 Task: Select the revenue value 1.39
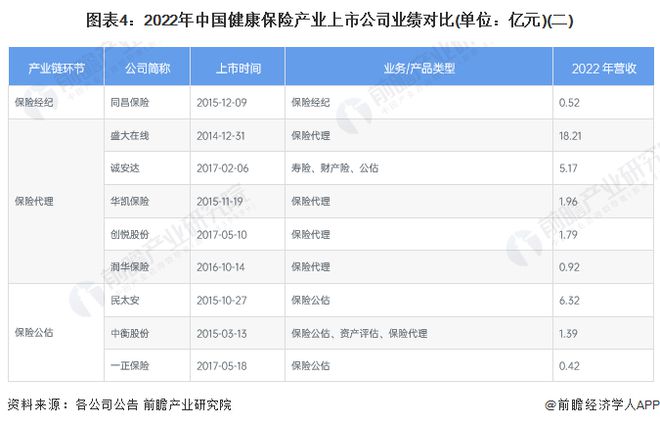point(568,333)
